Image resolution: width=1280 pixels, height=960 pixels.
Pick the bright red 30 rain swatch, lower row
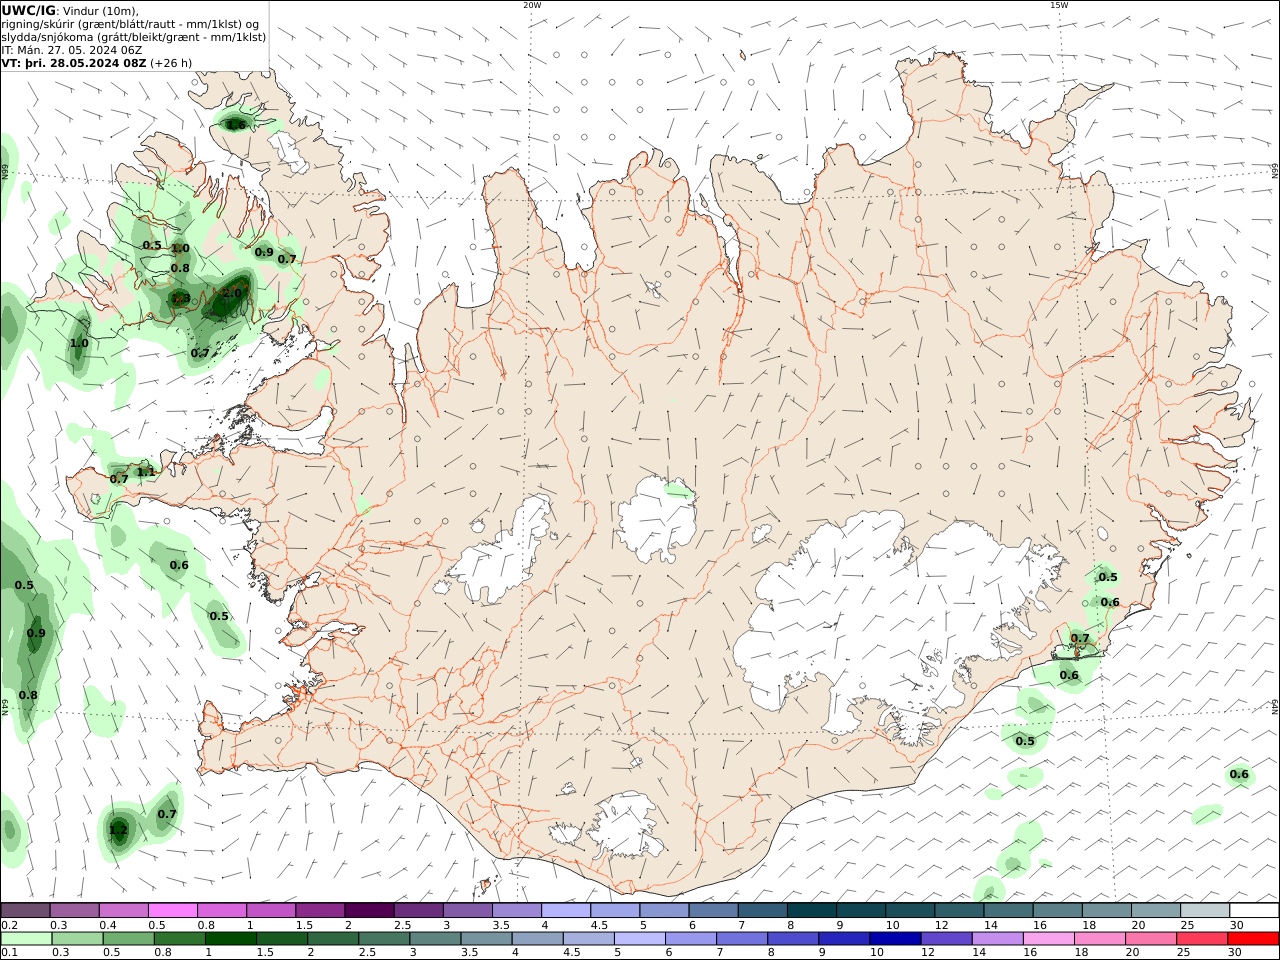pos(1253,939)
